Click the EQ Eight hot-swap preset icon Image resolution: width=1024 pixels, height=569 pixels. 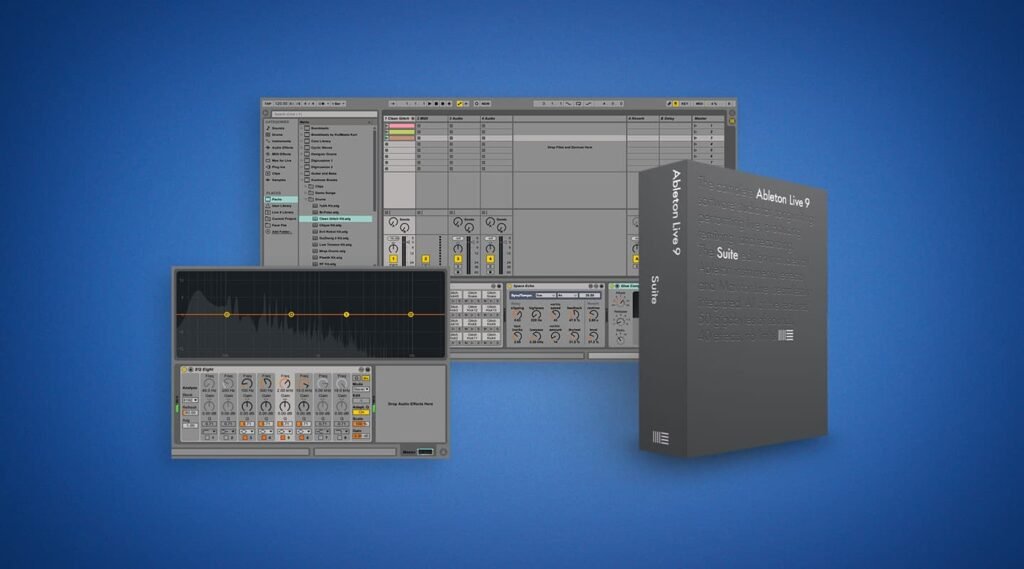point(361,370)
